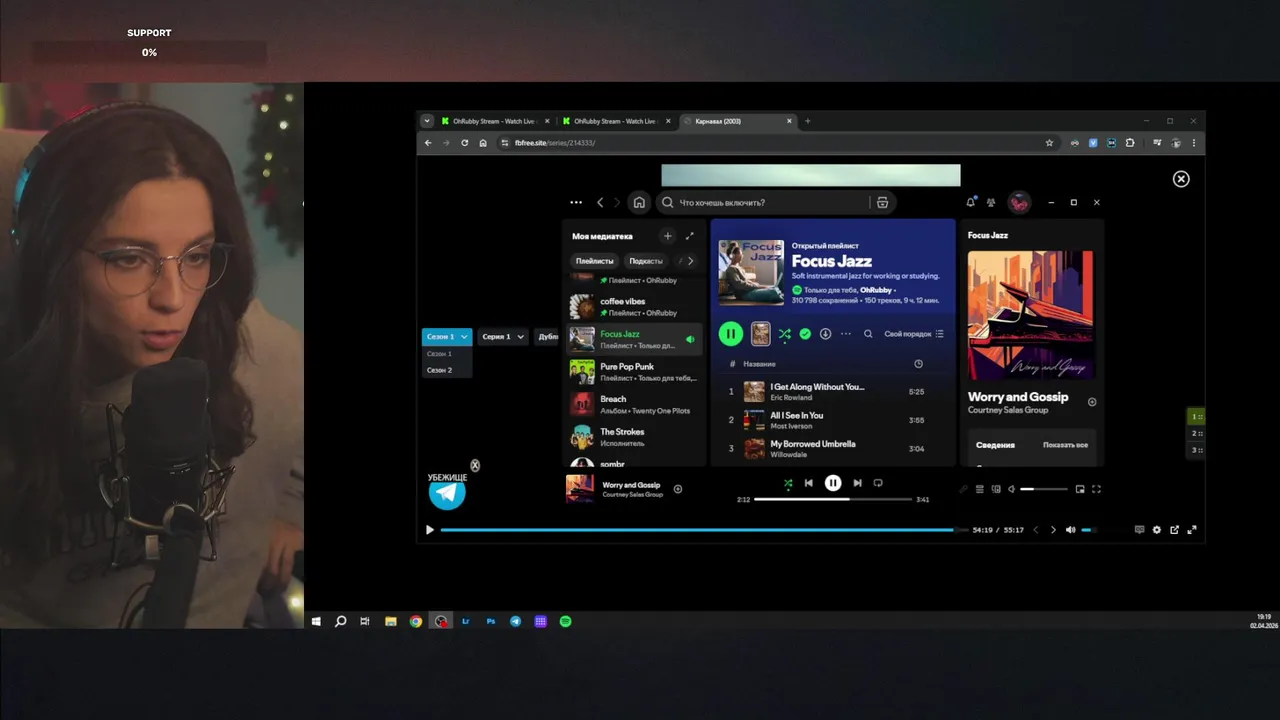Open Telegram from Windows taskbar
Image resolution: width=1280 pixels, height=720 pixels.
[x=515, y=621]
